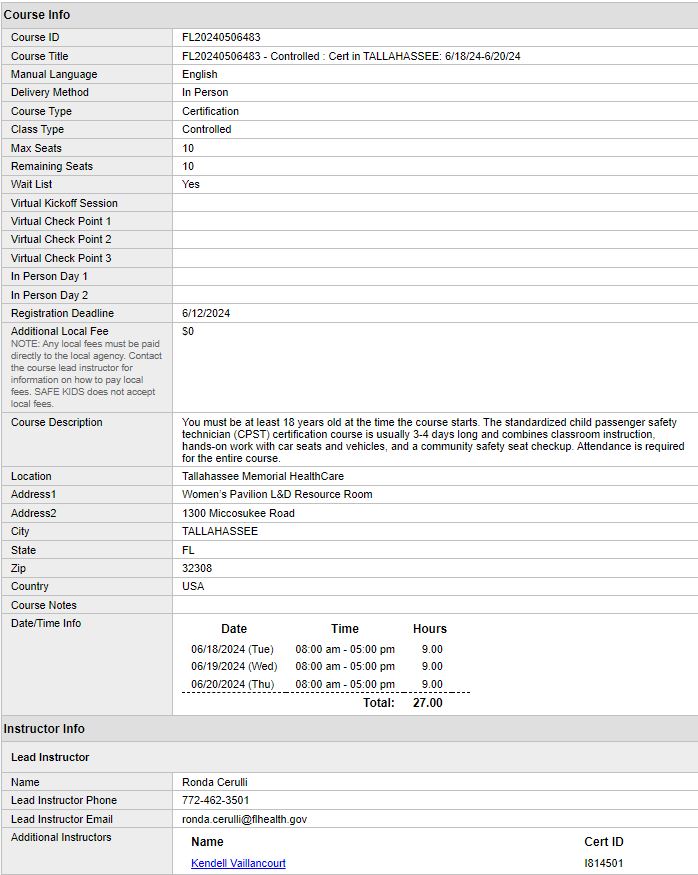Click the Remaining Seats label
698x875 pixels.
[x=52, y=166]
